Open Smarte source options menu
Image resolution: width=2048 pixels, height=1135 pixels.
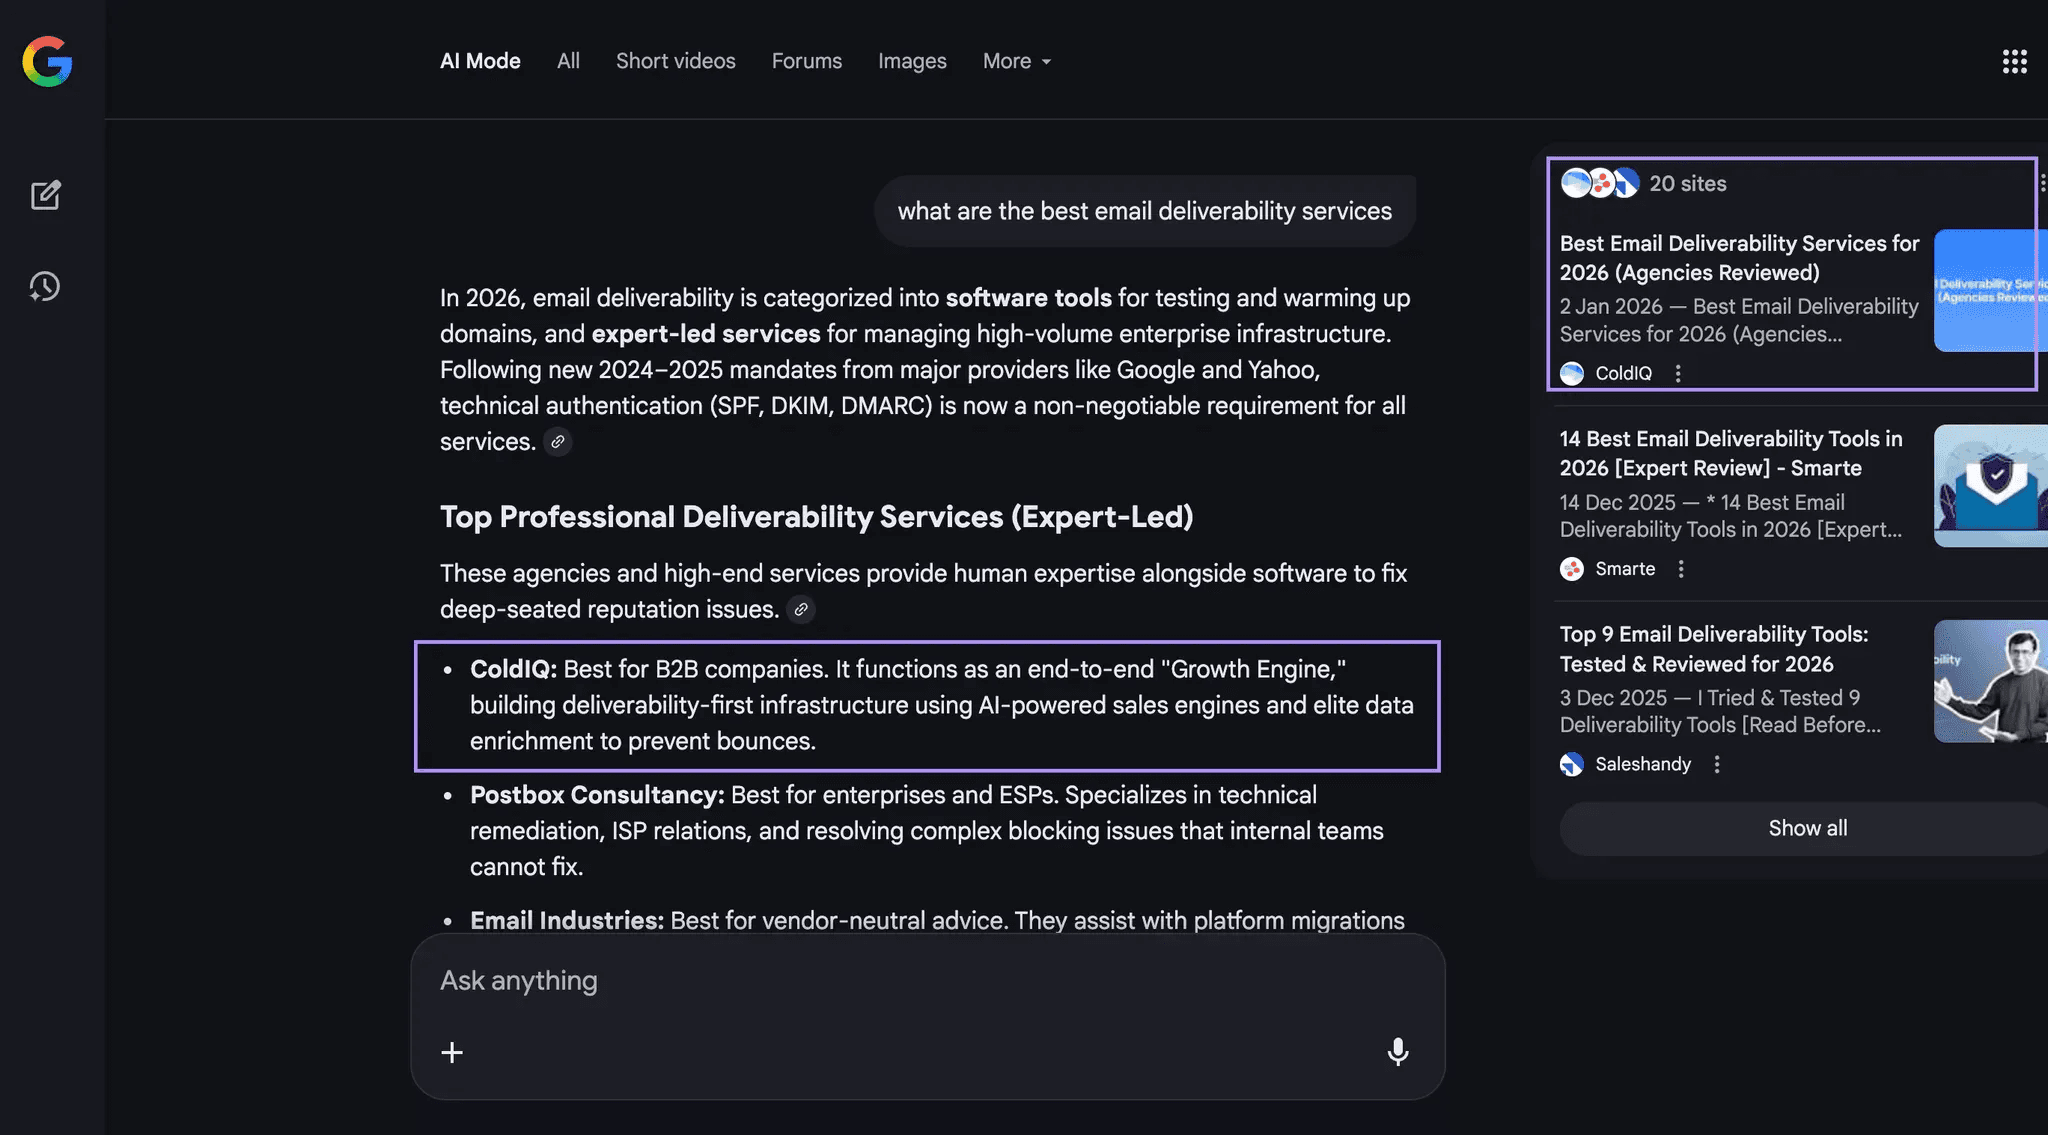(x=1681, y=569)
